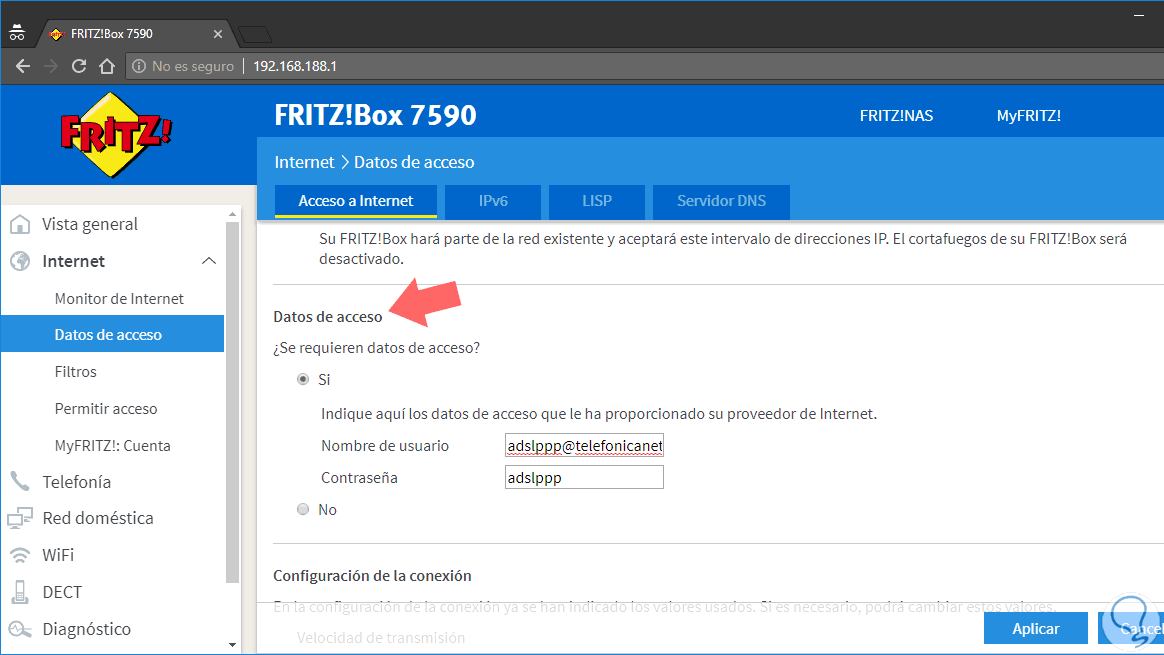The image size is (1164, 655).
Task: Click the '¿Se requieren datos de acceso?' text
Action: click(376, 348)
